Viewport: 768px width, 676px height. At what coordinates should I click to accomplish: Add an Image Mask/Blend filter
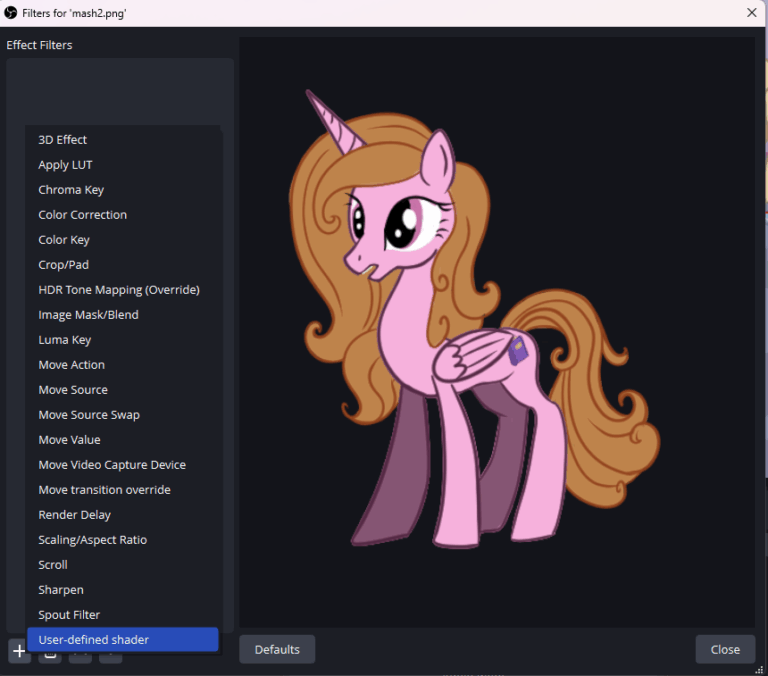pos(88,315)
